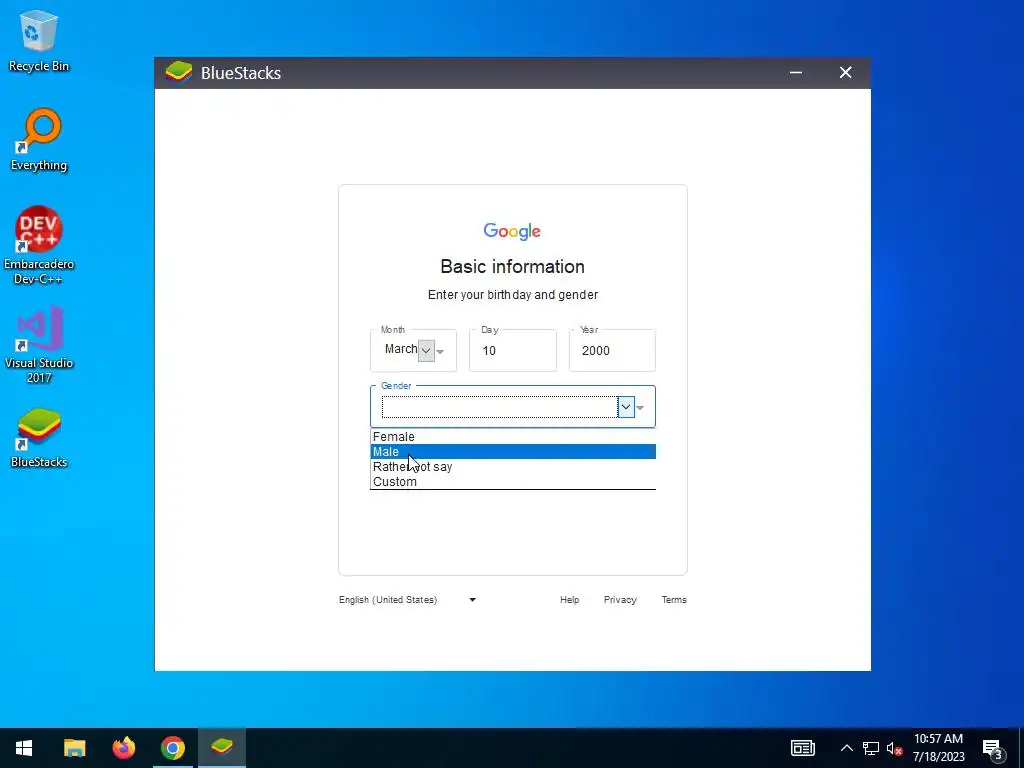Launch Firefox from the taskbar
This screenshot has height=768, width=1024.
tap(123, 748)
